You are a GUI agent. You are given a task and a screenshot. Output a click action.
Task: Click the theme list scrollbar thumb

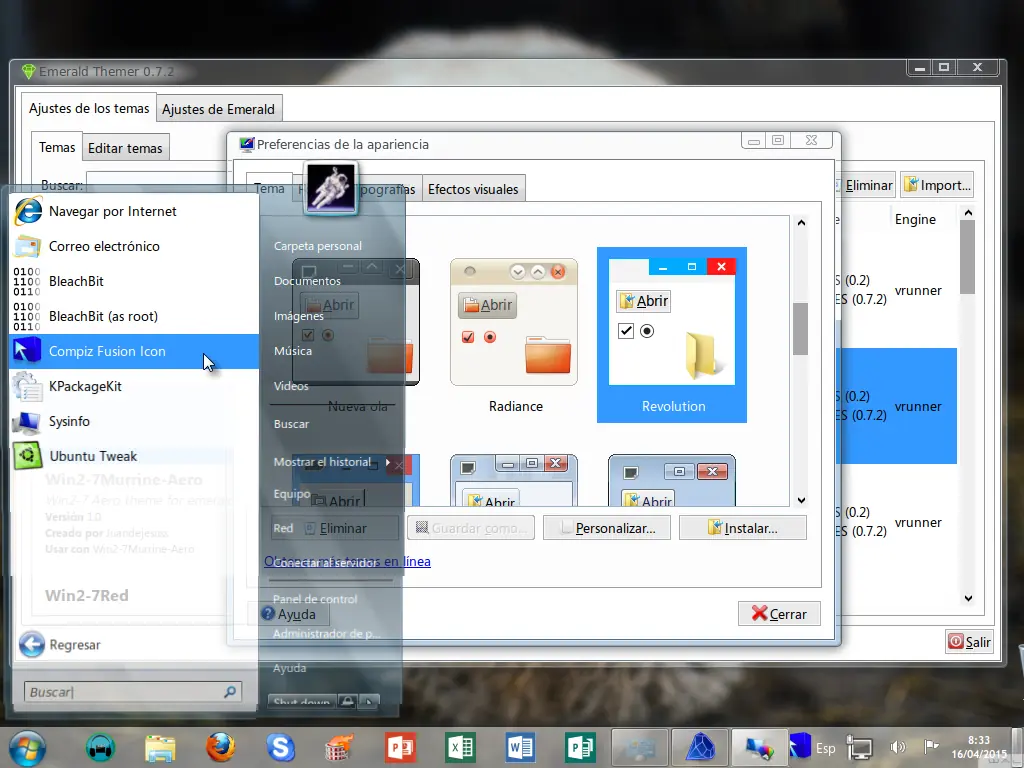click(x=801, y=328)
